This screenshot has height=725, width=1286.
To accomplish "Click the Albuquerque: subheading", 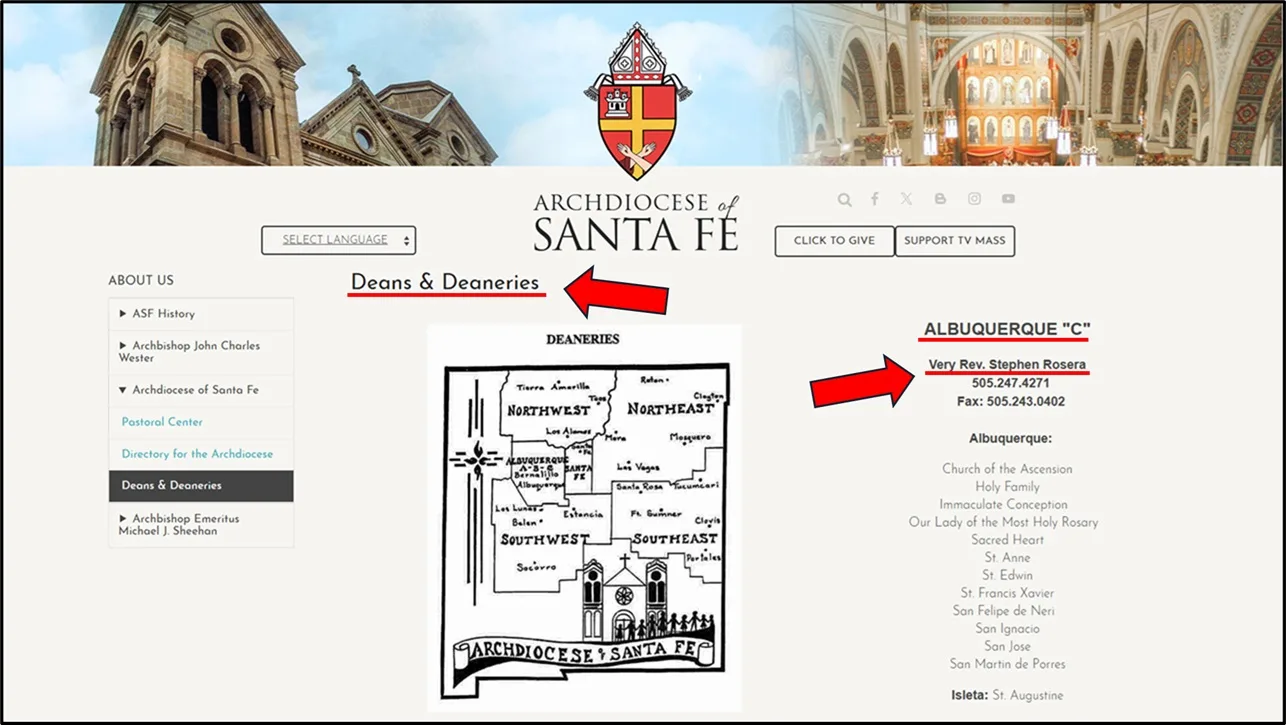I will [x=1010, y=439].
